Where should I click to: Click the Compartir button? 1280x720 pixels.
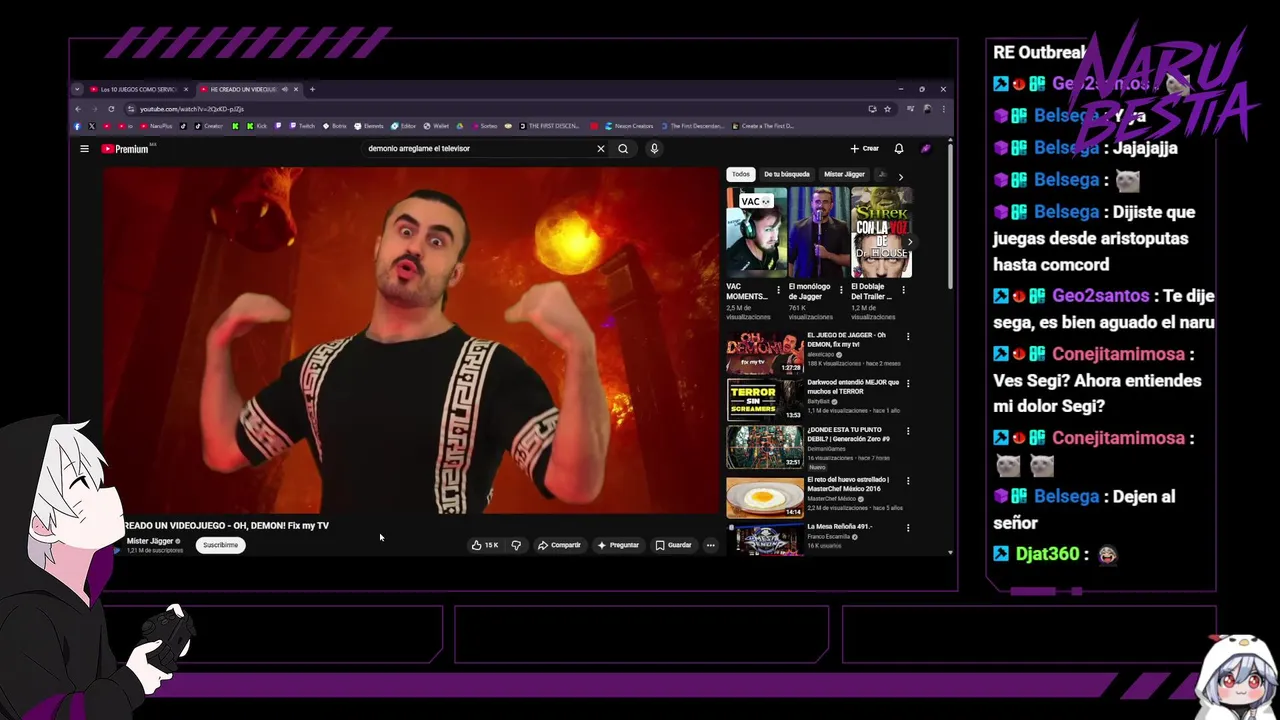559,545
